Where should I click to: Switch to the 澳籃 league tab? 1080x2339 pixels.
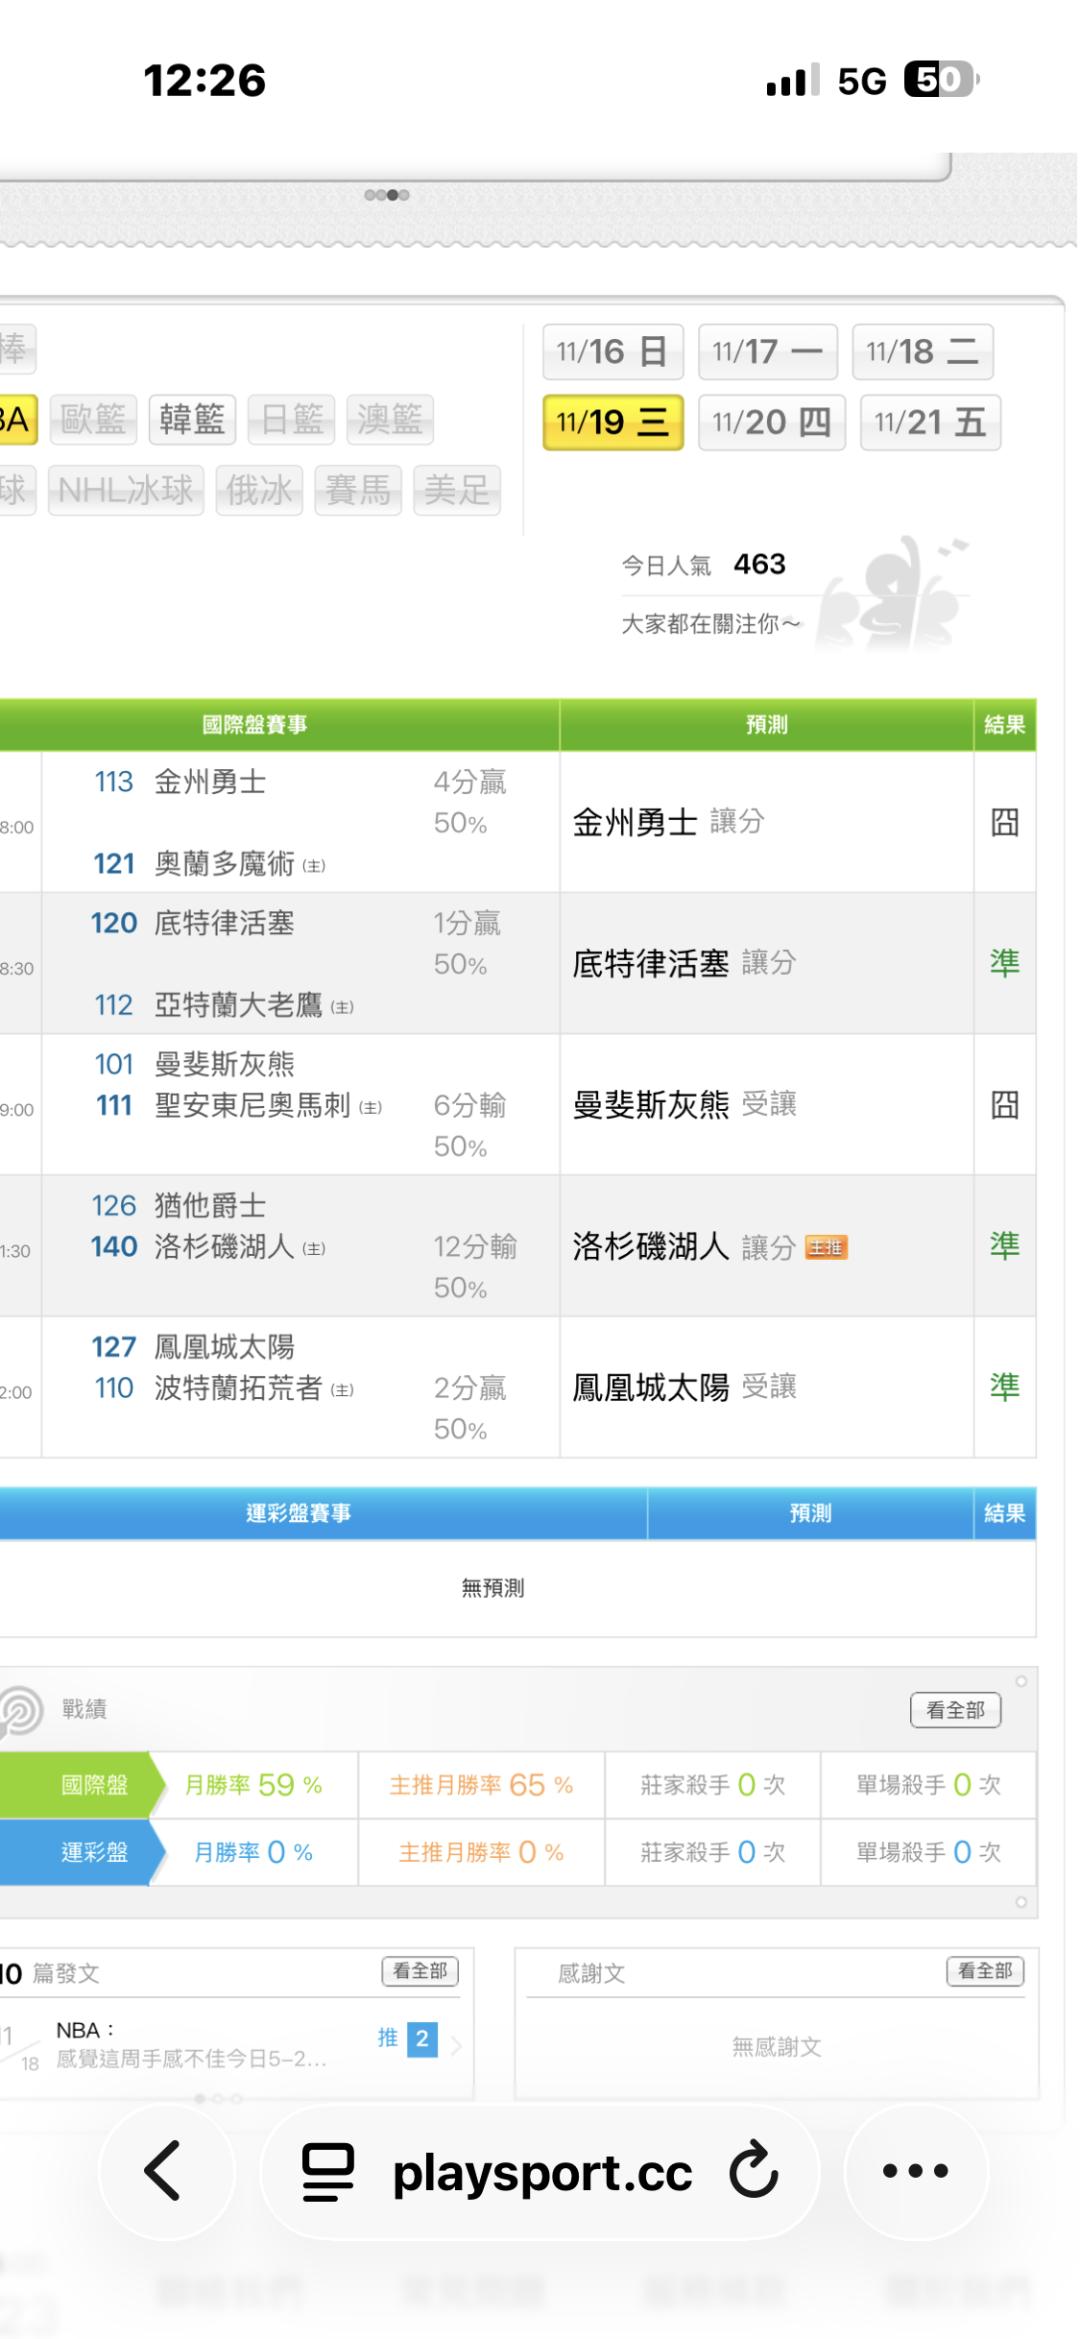click(x=390, y=419)
